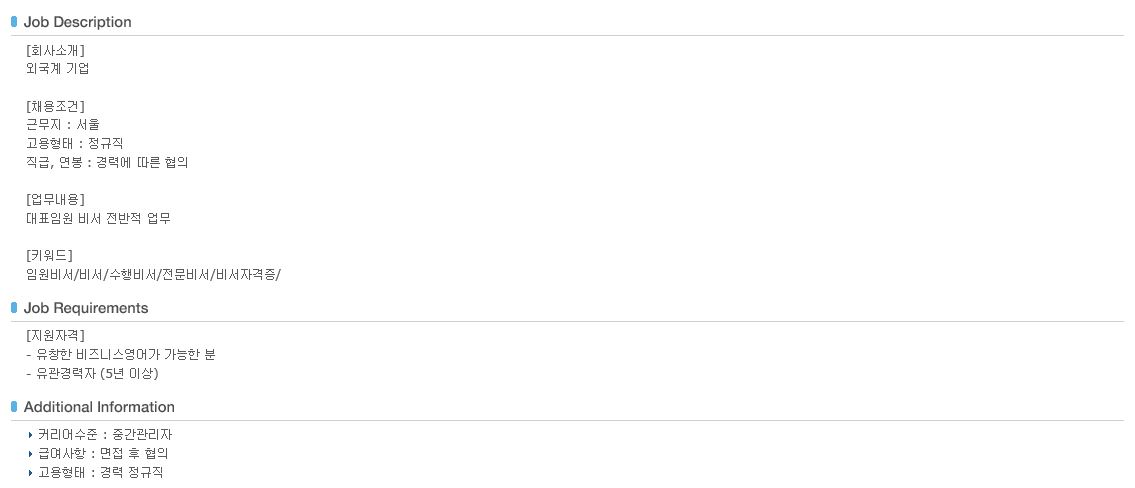This screenshot has width=1135, height=488.
Task: Click the 외국계 기업 text
Action: (58, 69)
